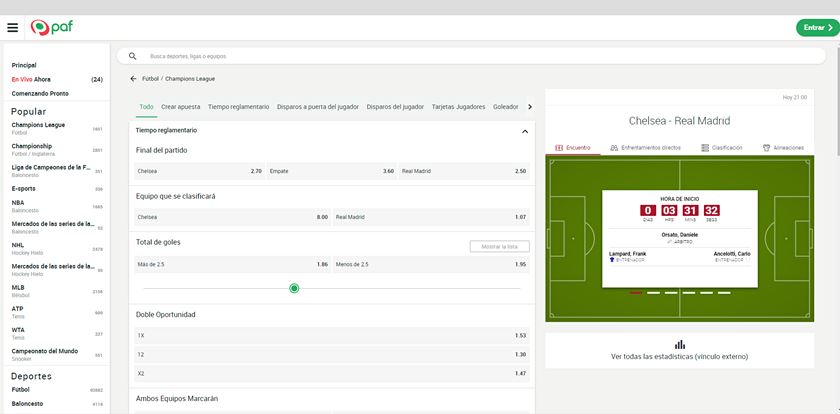
Task: Bet on Chelsea to win at 2.70
Action: (199, 171)
